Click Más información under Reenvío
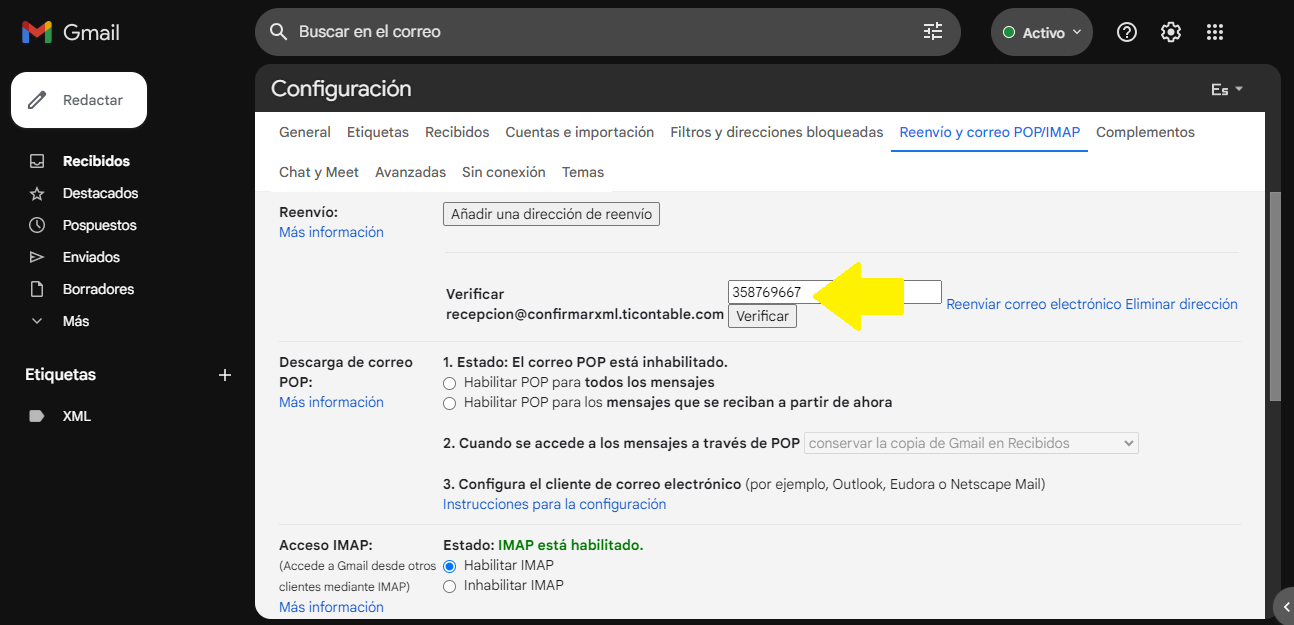The width and height of the screenshot is (1294, 625). point(331,232)
